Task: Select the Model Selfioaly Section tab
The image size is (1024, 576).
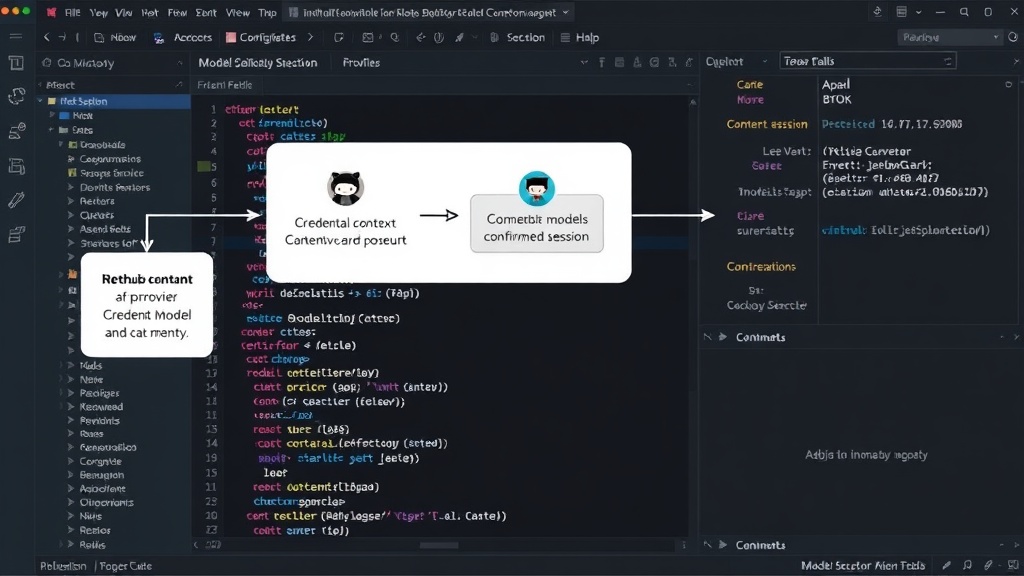Action: pyautogui.click(x=257, y=63)
